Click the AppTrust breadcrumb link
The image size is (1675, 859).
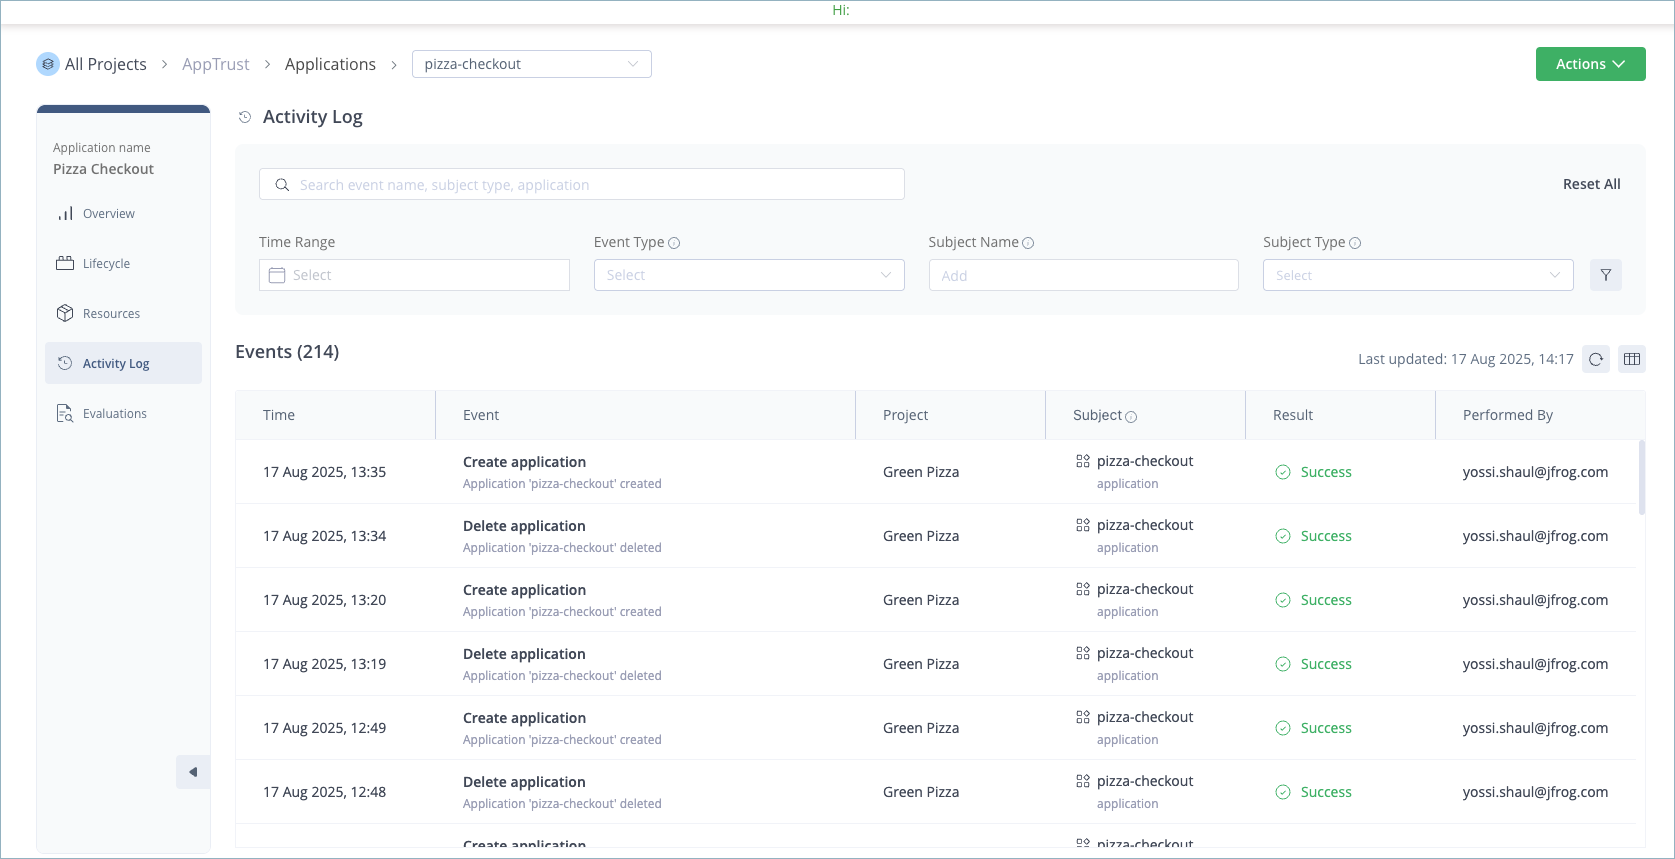click(x=216, y=64)
